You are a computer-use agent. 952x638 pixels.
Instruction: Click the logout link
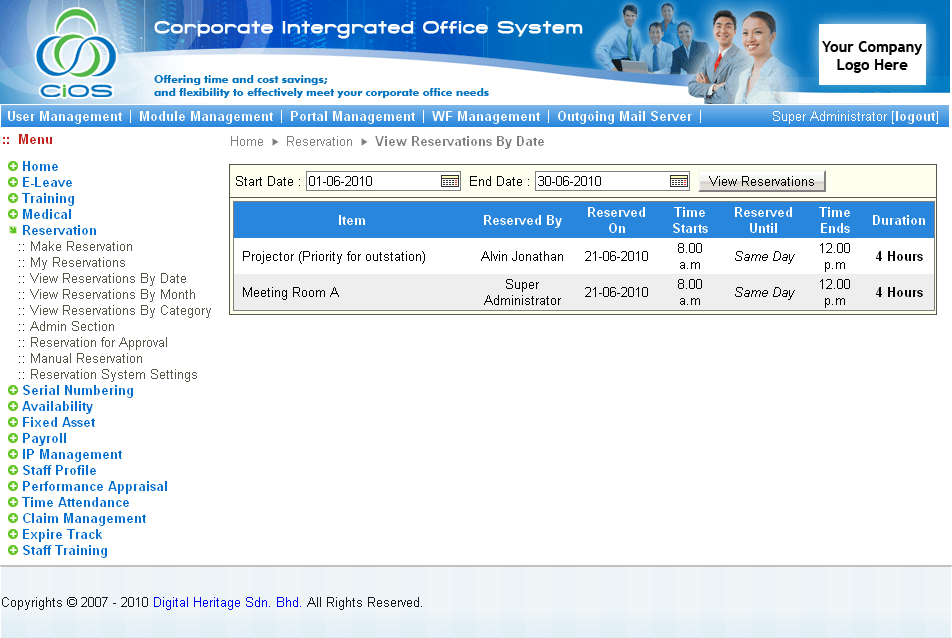[914, 117]
